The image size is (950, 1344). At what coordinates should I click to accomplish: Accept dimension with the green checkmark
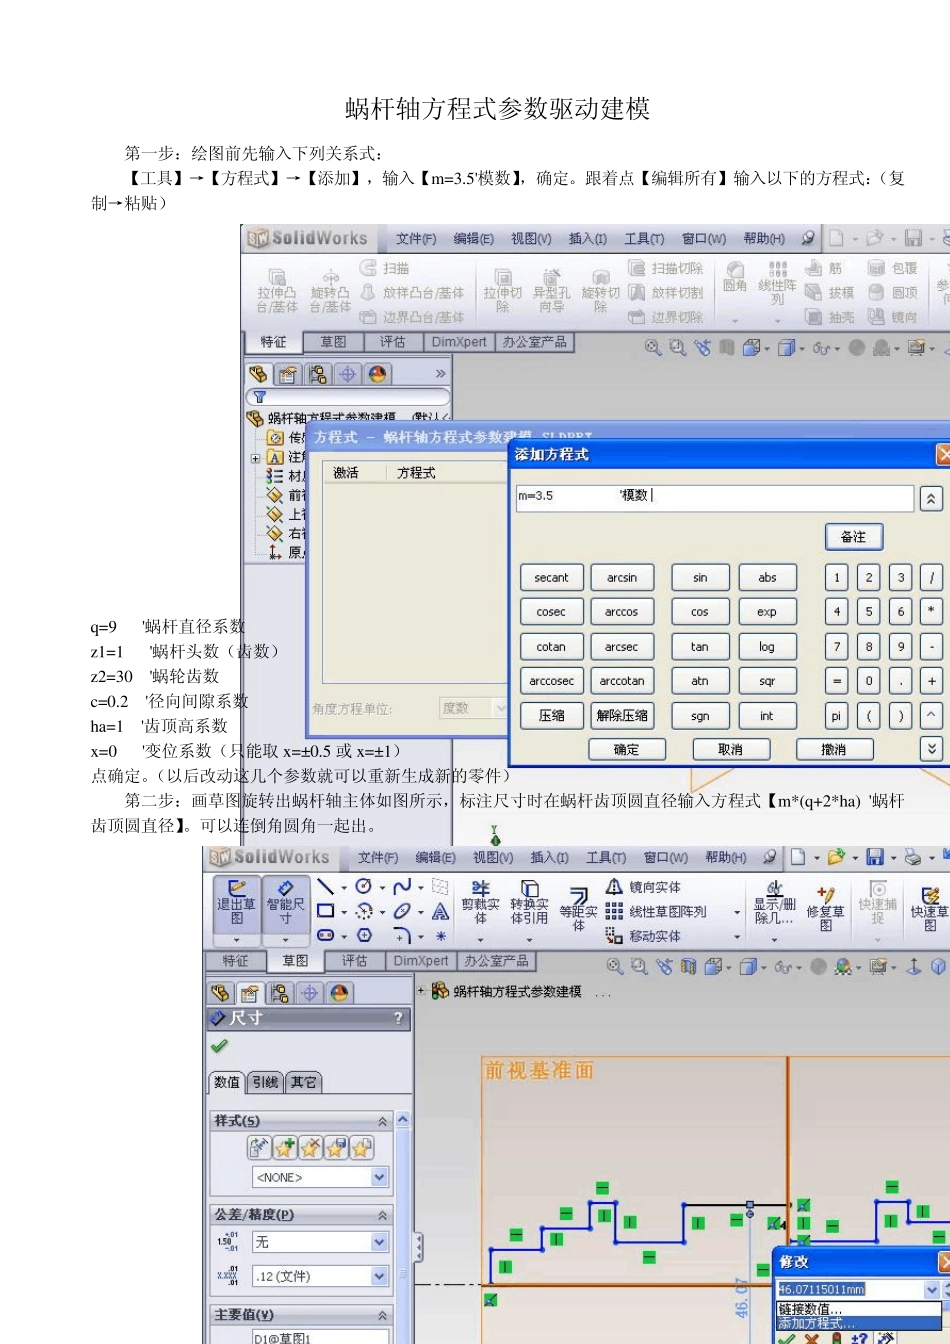(x=219, y=1046)
